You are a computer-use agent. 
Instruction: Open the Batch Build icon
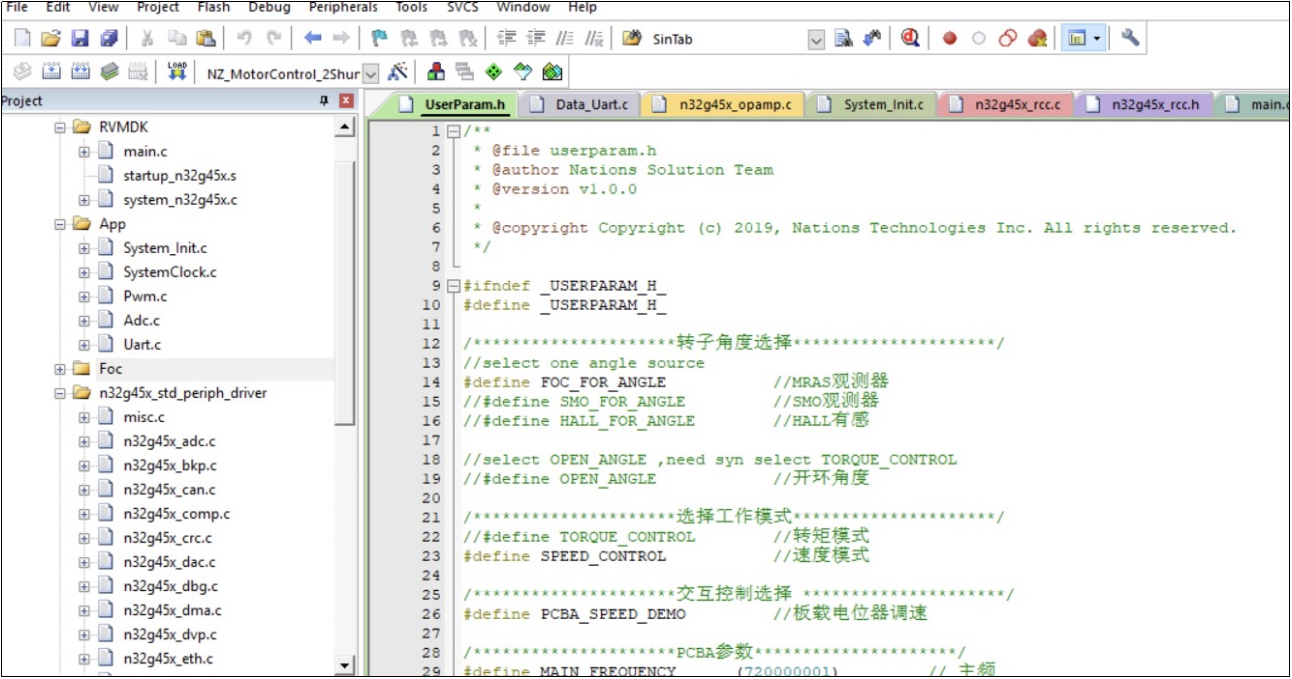[109, 72]
